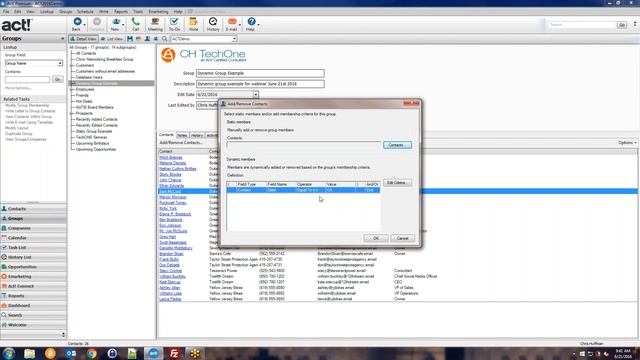
Task: Select Hot Deals group in tree
Action: [x=84, y=101]
